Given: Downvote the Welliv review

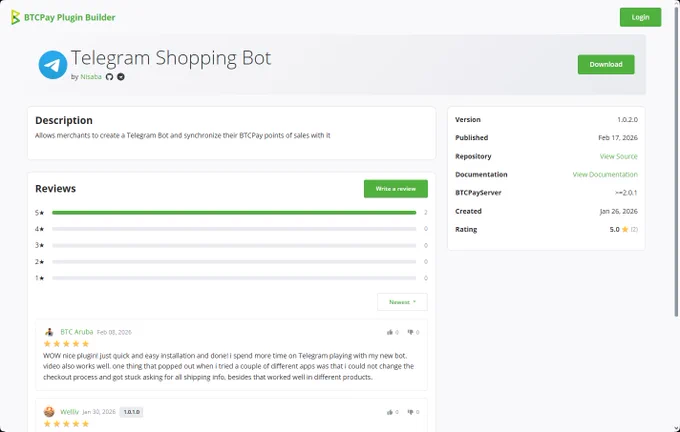Looking at the screenshot, I should click(x=413, y=412).
